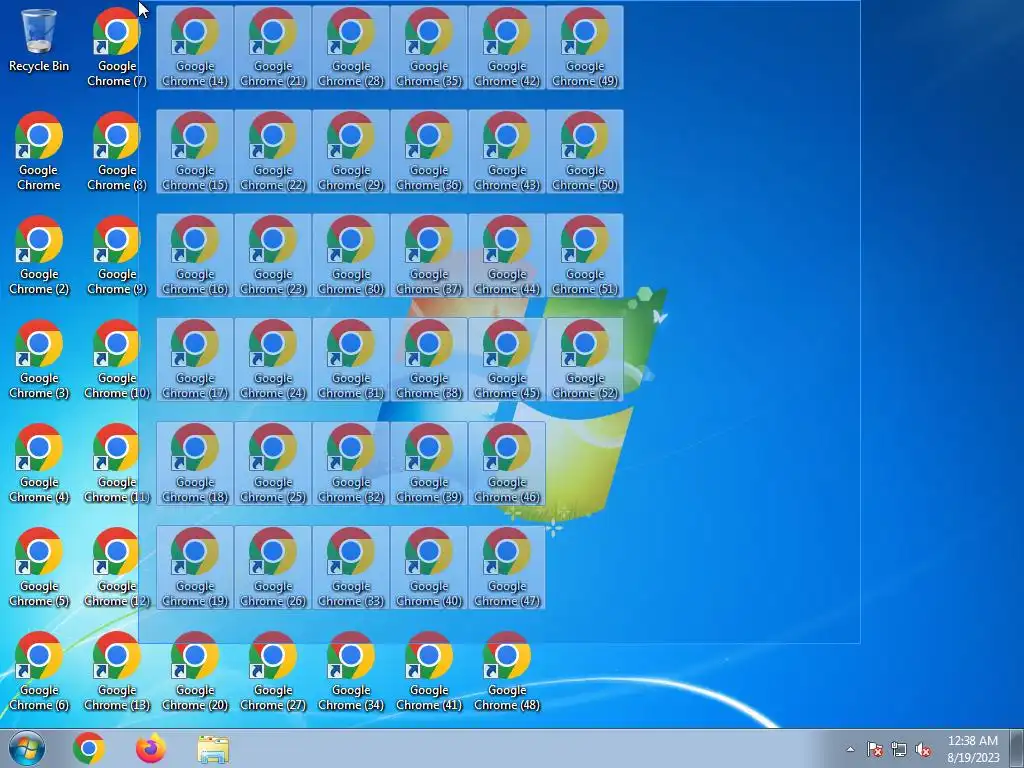The image size is (1024, 768).
Task: Open Windows Explorer from the taskbar
Action: [x=213, y=748]
